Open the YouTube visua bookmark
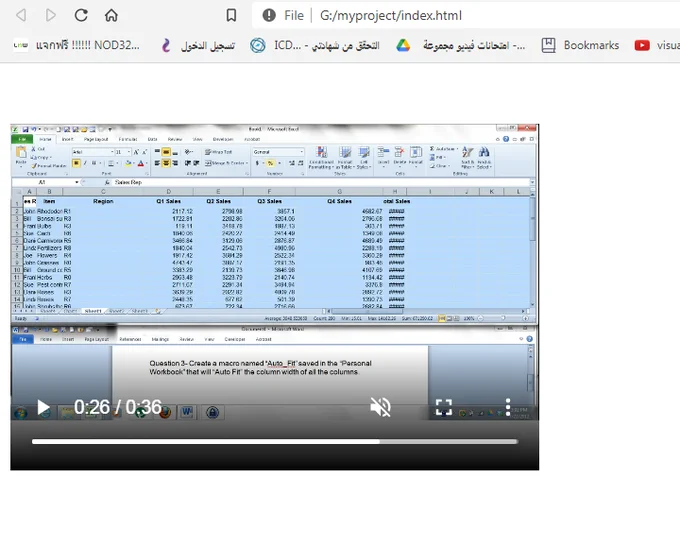 coord(657,45)
